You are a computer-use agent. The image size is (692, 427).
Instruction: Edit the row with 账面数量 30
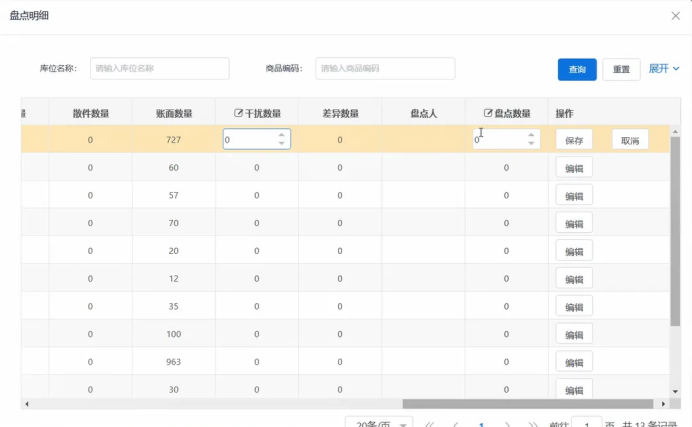pos(574,389)
